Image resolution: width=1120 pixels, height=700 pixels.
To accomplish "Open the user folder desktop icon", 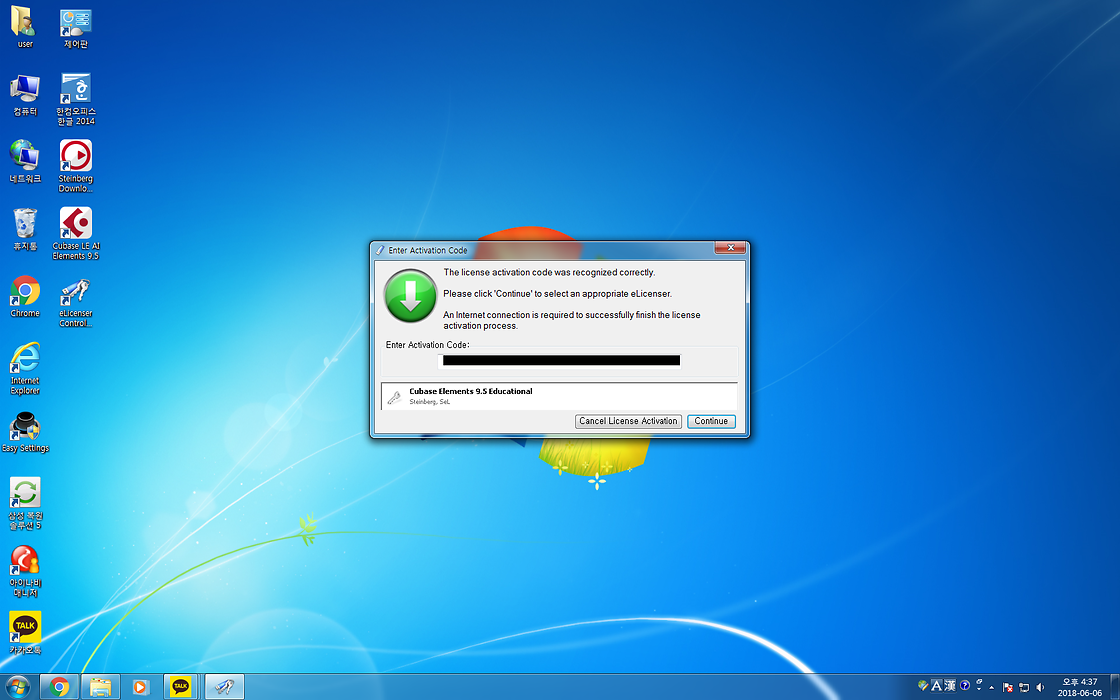I will coord(25,27).
